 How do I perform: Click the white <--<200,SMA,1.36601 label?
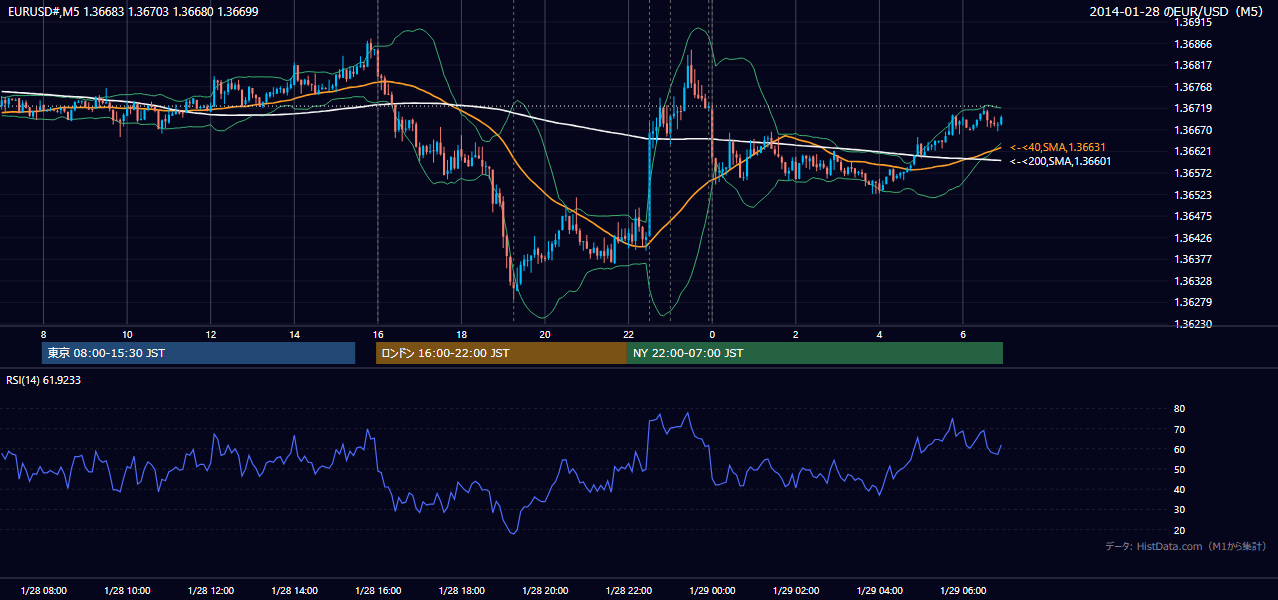1060,161
